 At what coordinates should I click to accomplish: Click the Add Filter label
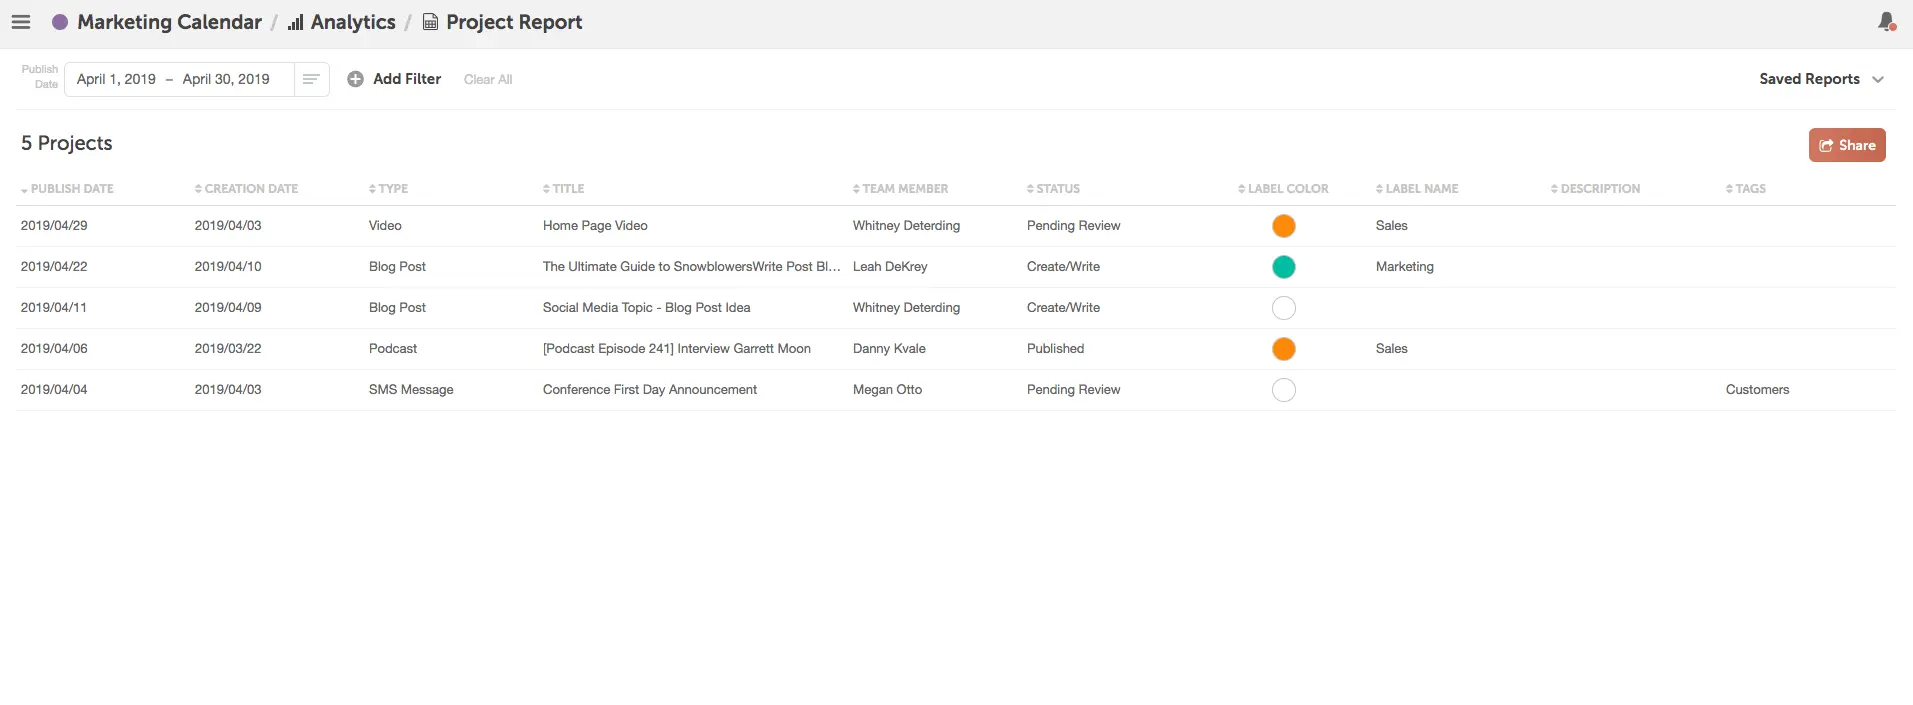[x=407, y=79]
